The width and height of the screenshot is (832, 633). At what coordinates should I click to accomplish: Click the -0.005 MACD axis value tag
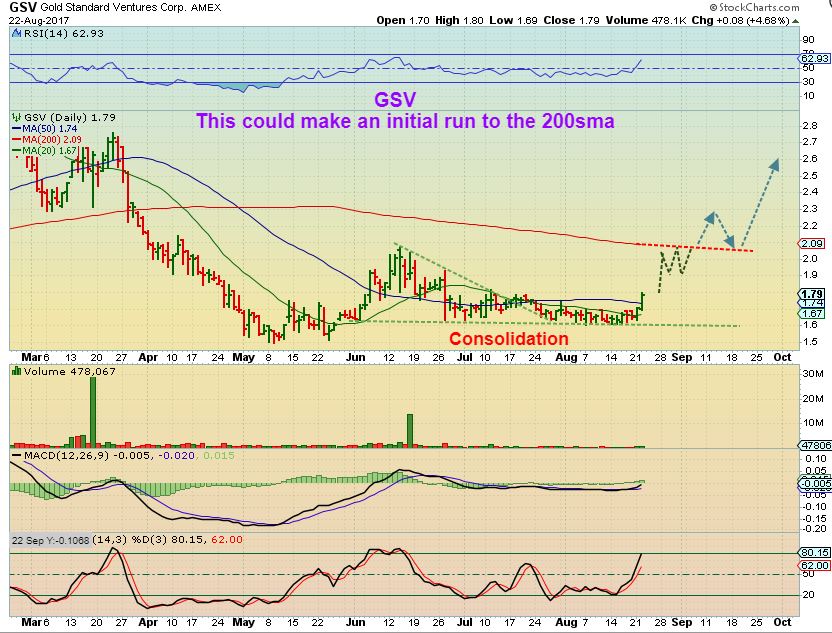[x=816, y=483]
